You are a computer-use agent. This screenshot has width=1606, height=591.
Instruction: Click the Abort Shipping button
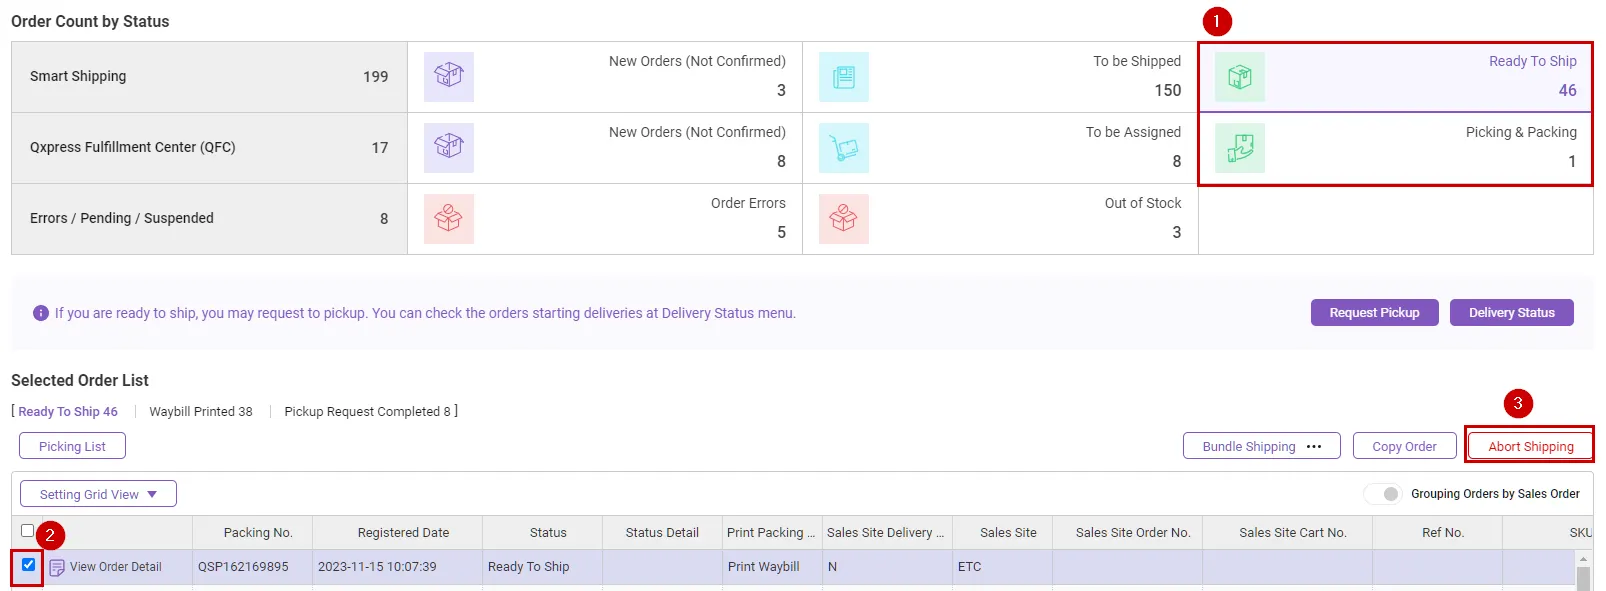1530,446
